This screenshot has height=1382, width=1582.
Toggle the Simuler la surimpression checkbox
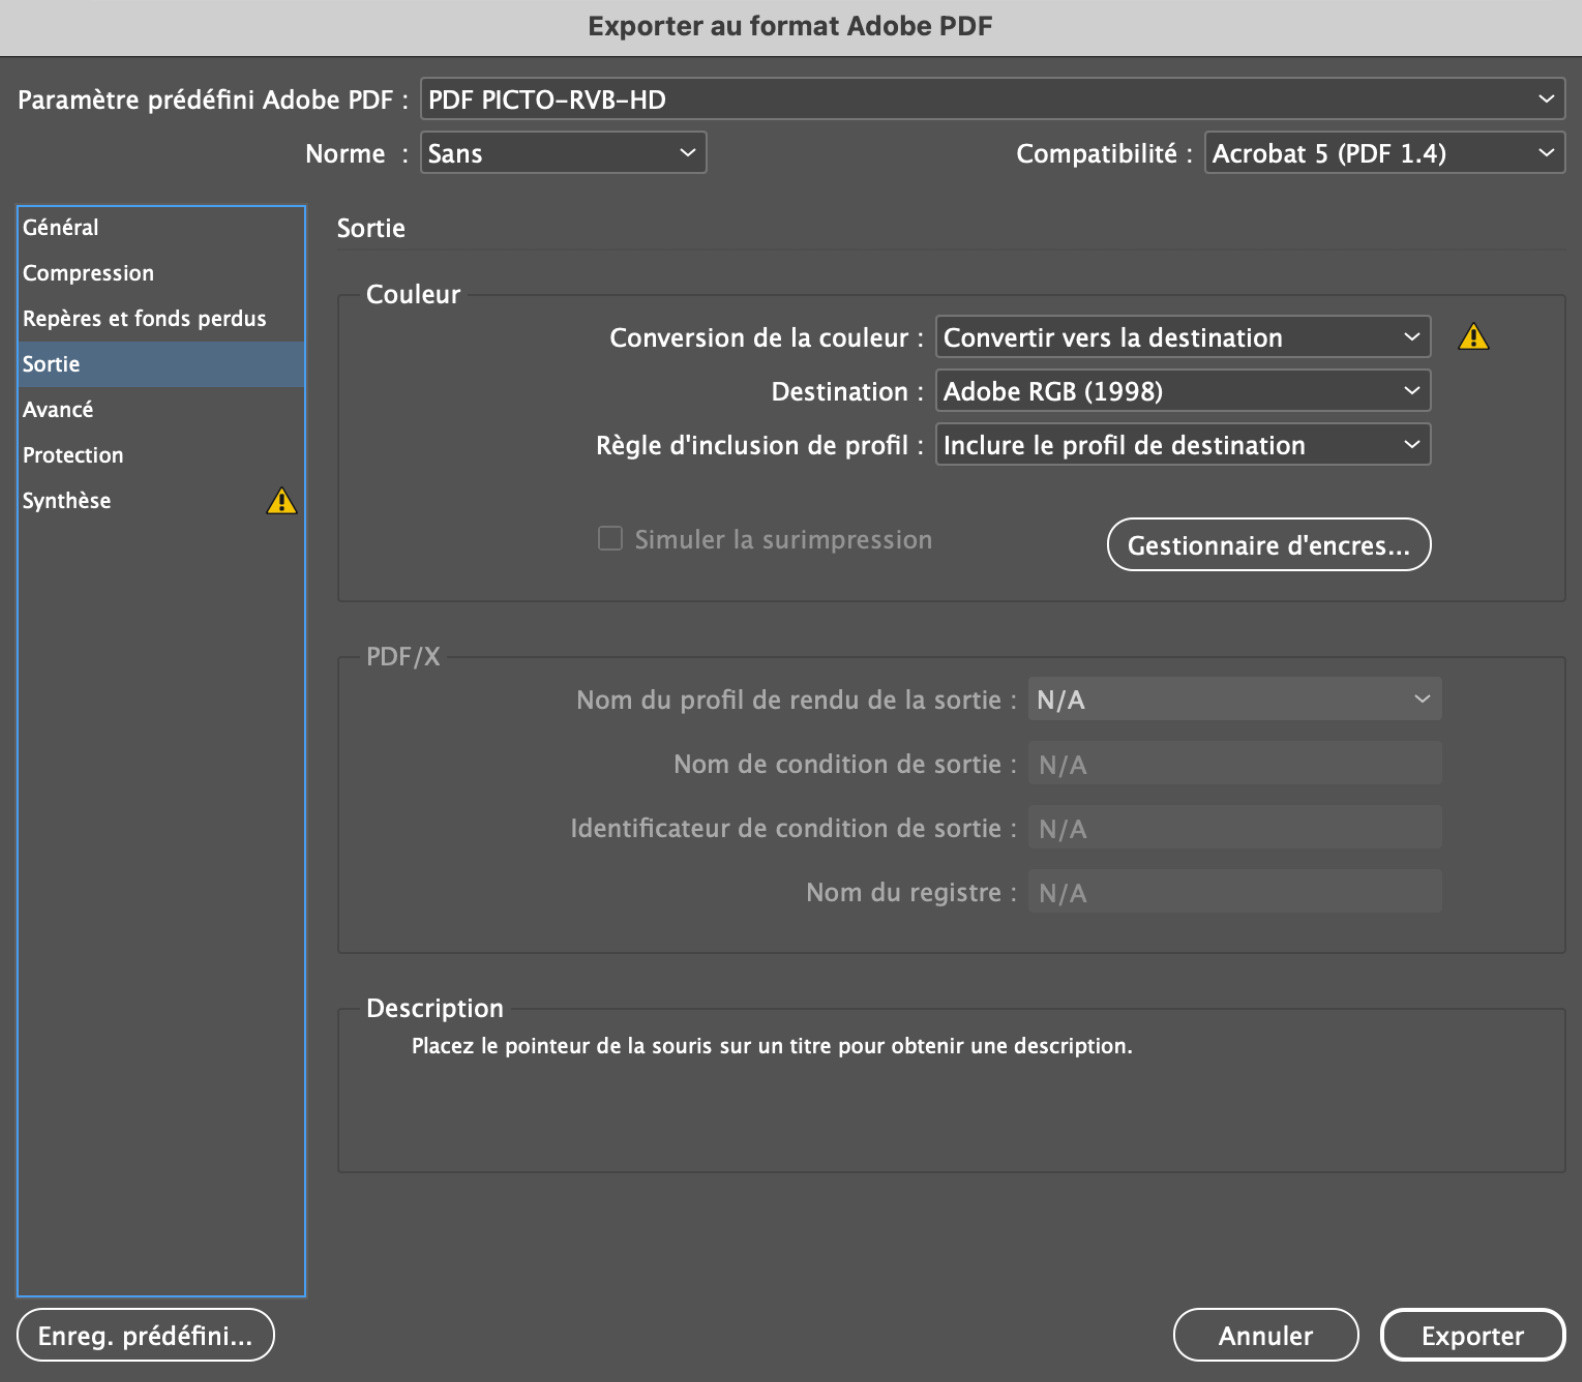[x=610, y=540]
